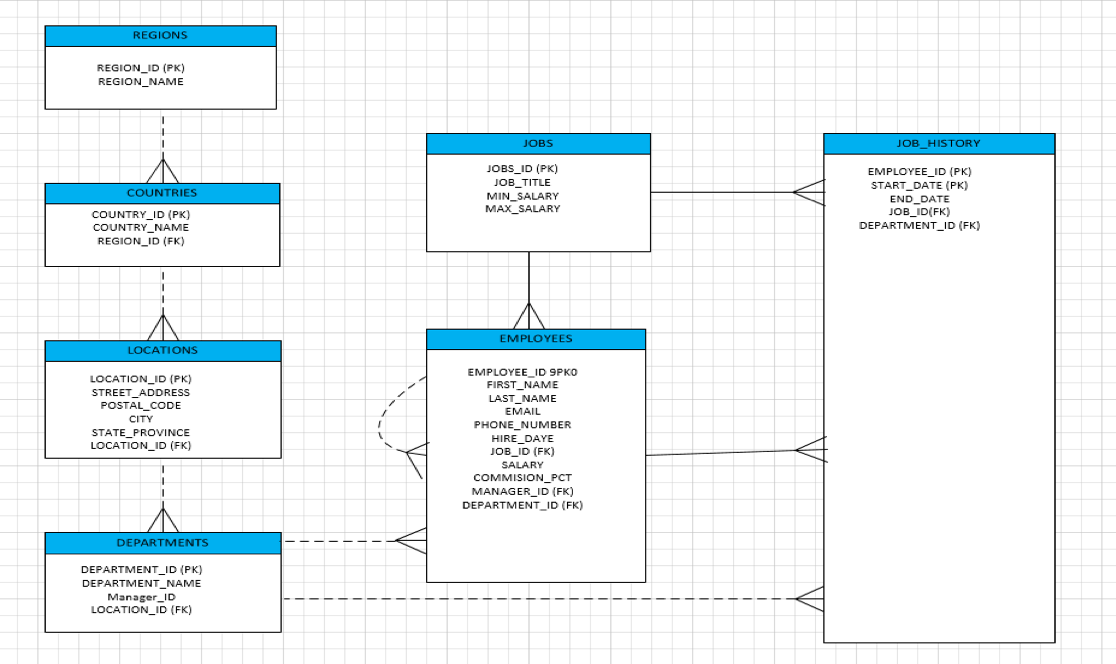Select the dashed line between REGIONS and COUNTRIES

pyautogui.click(x=162, y=135)
